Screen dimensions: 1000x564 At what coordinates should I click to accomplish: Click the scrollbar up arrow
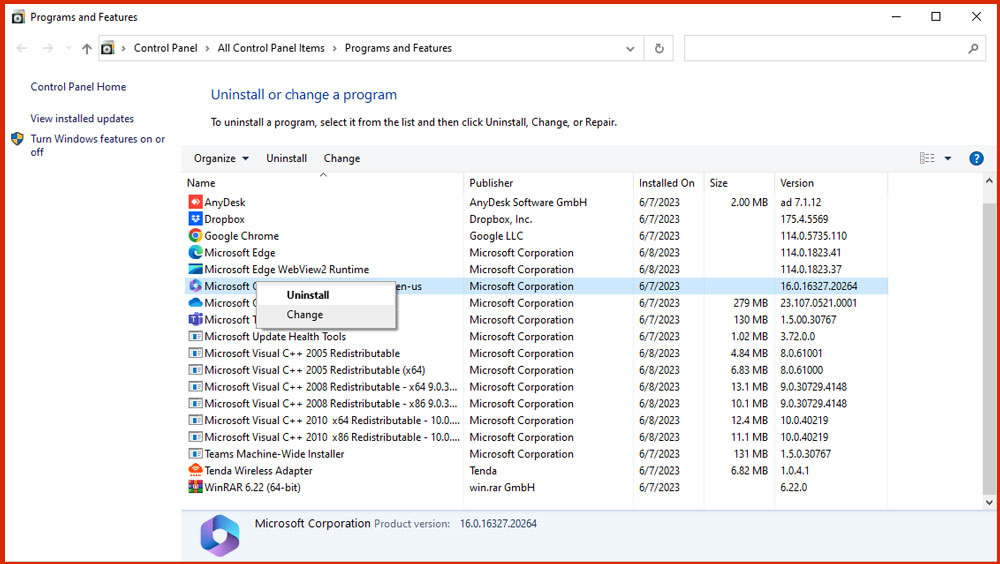coord(989,182)
